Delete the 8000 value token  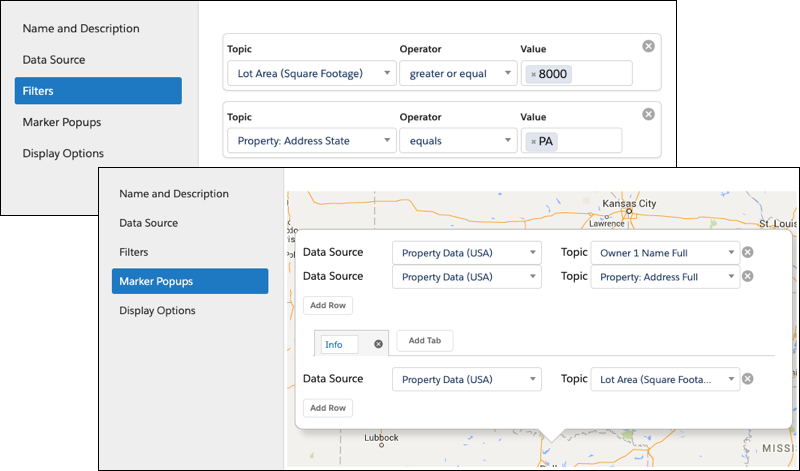[534, 75]
